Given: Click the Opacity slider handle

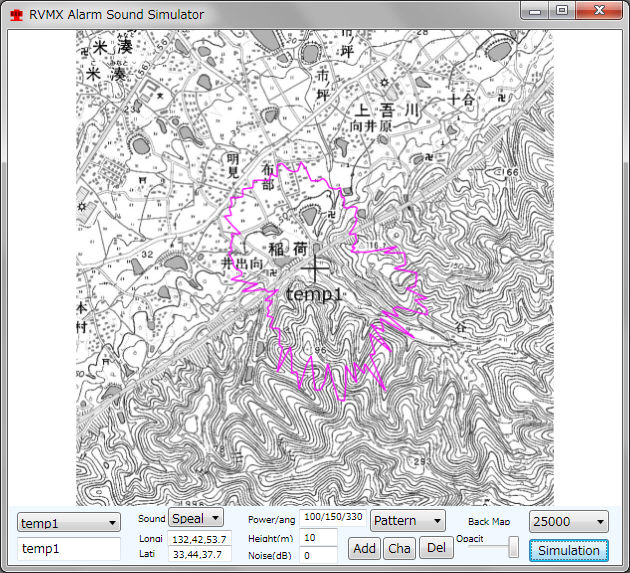Looking at the screenshot, I should (513, 547).
